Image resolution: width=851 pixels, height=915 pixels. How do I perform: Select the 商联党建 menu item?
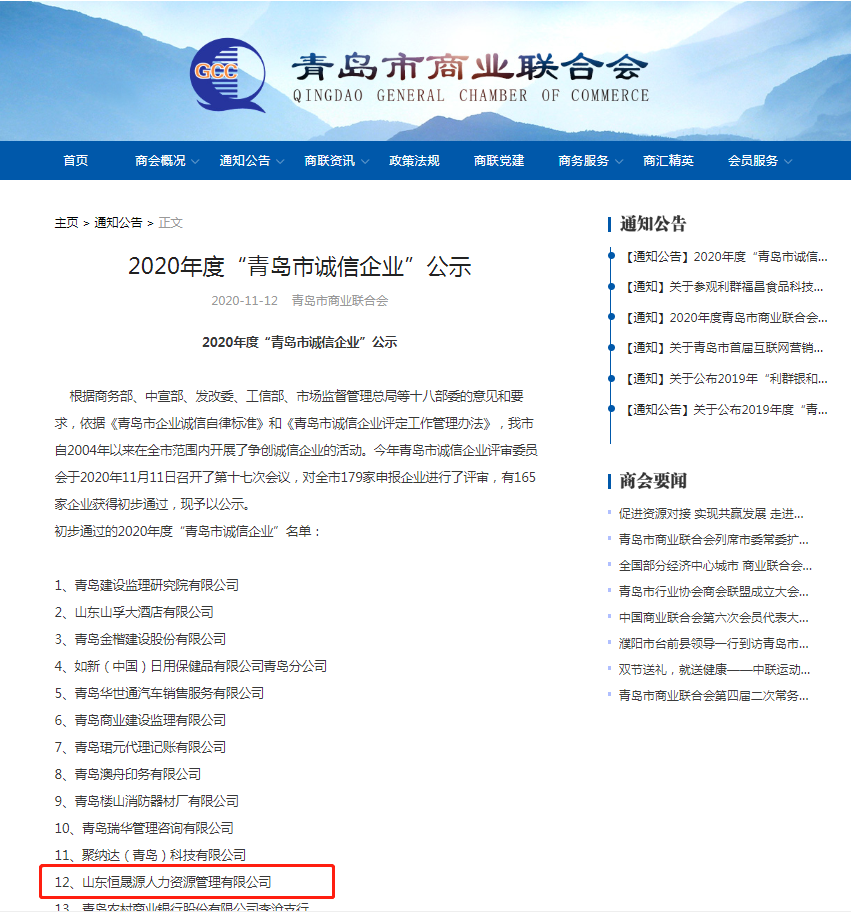point(499,160)
